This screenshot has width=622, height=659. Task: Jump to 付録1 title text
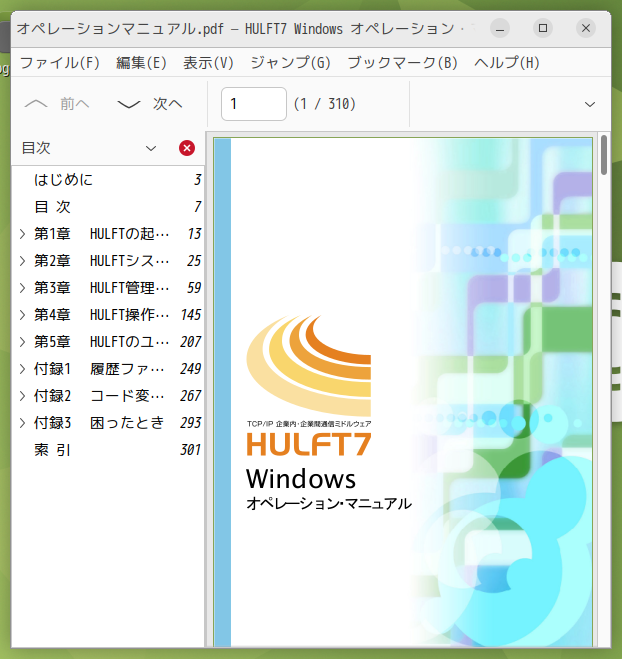pyautogui.click(x=99, y=369)
